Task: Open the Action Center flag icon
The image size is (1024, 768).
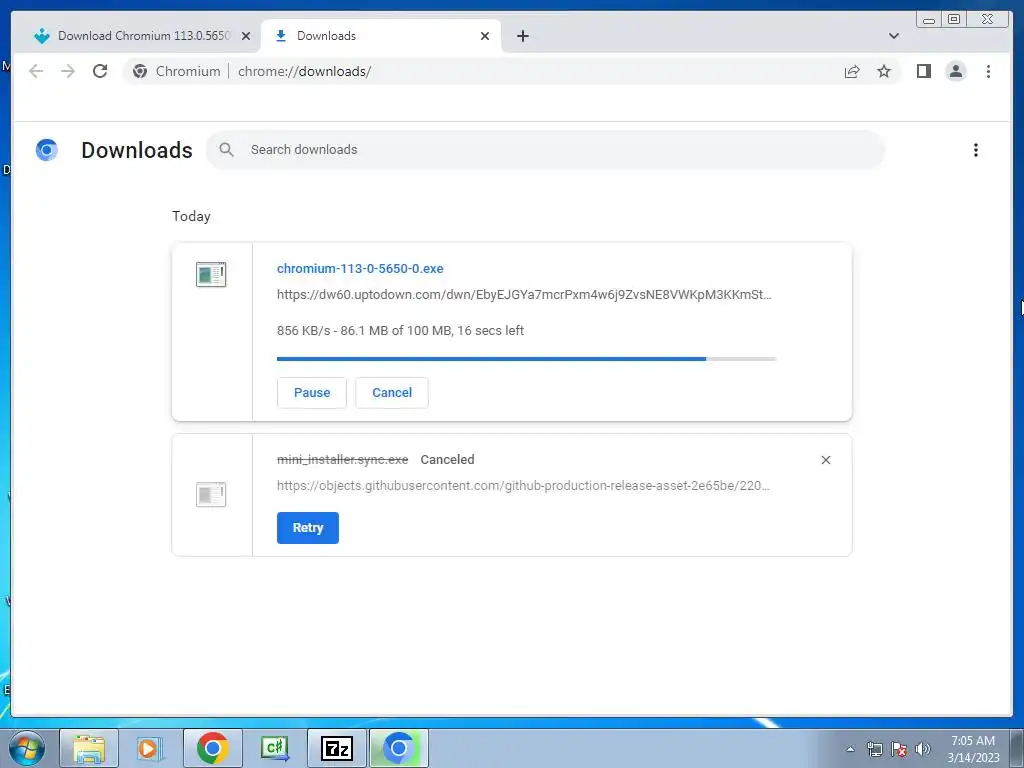Action: (899, 749)
